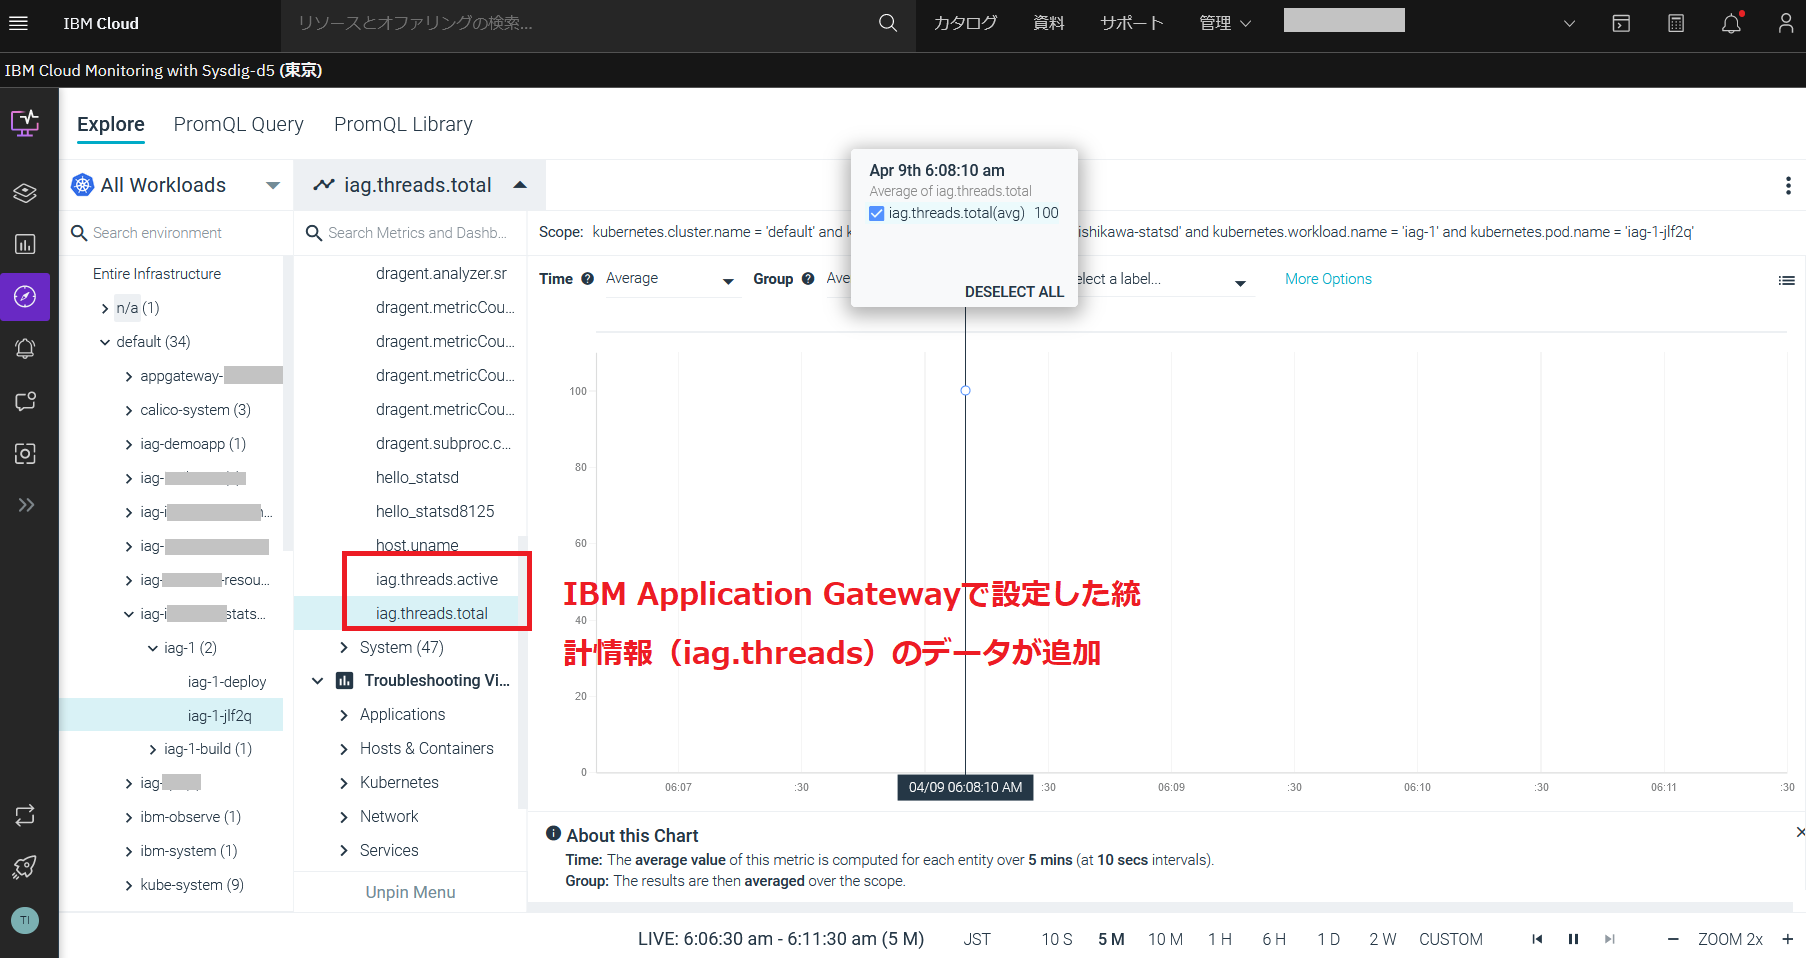Open the All Workloads grouping dropdown
This screenshot has height=958, width=1806.
point(176,185)
